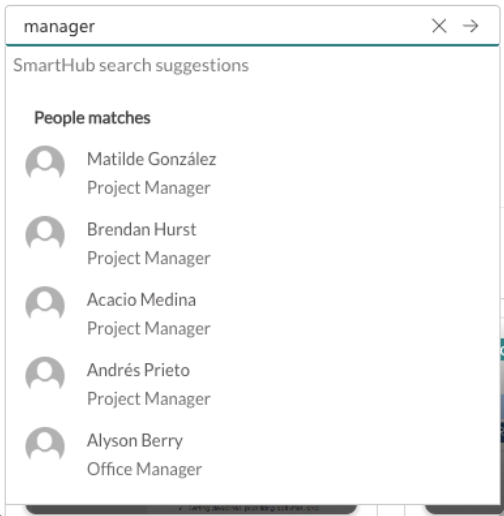Submit the search using the arrow icon
Screen dimensions: 504x516
tap(470, 26)
